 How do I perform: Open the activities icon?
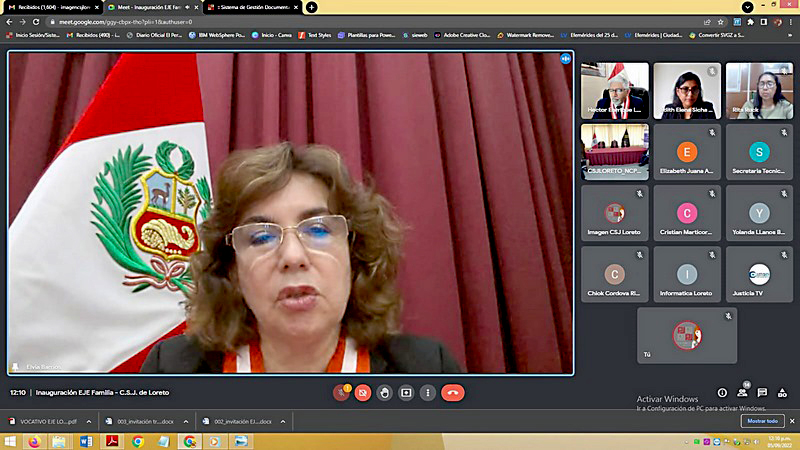[782, 393]
